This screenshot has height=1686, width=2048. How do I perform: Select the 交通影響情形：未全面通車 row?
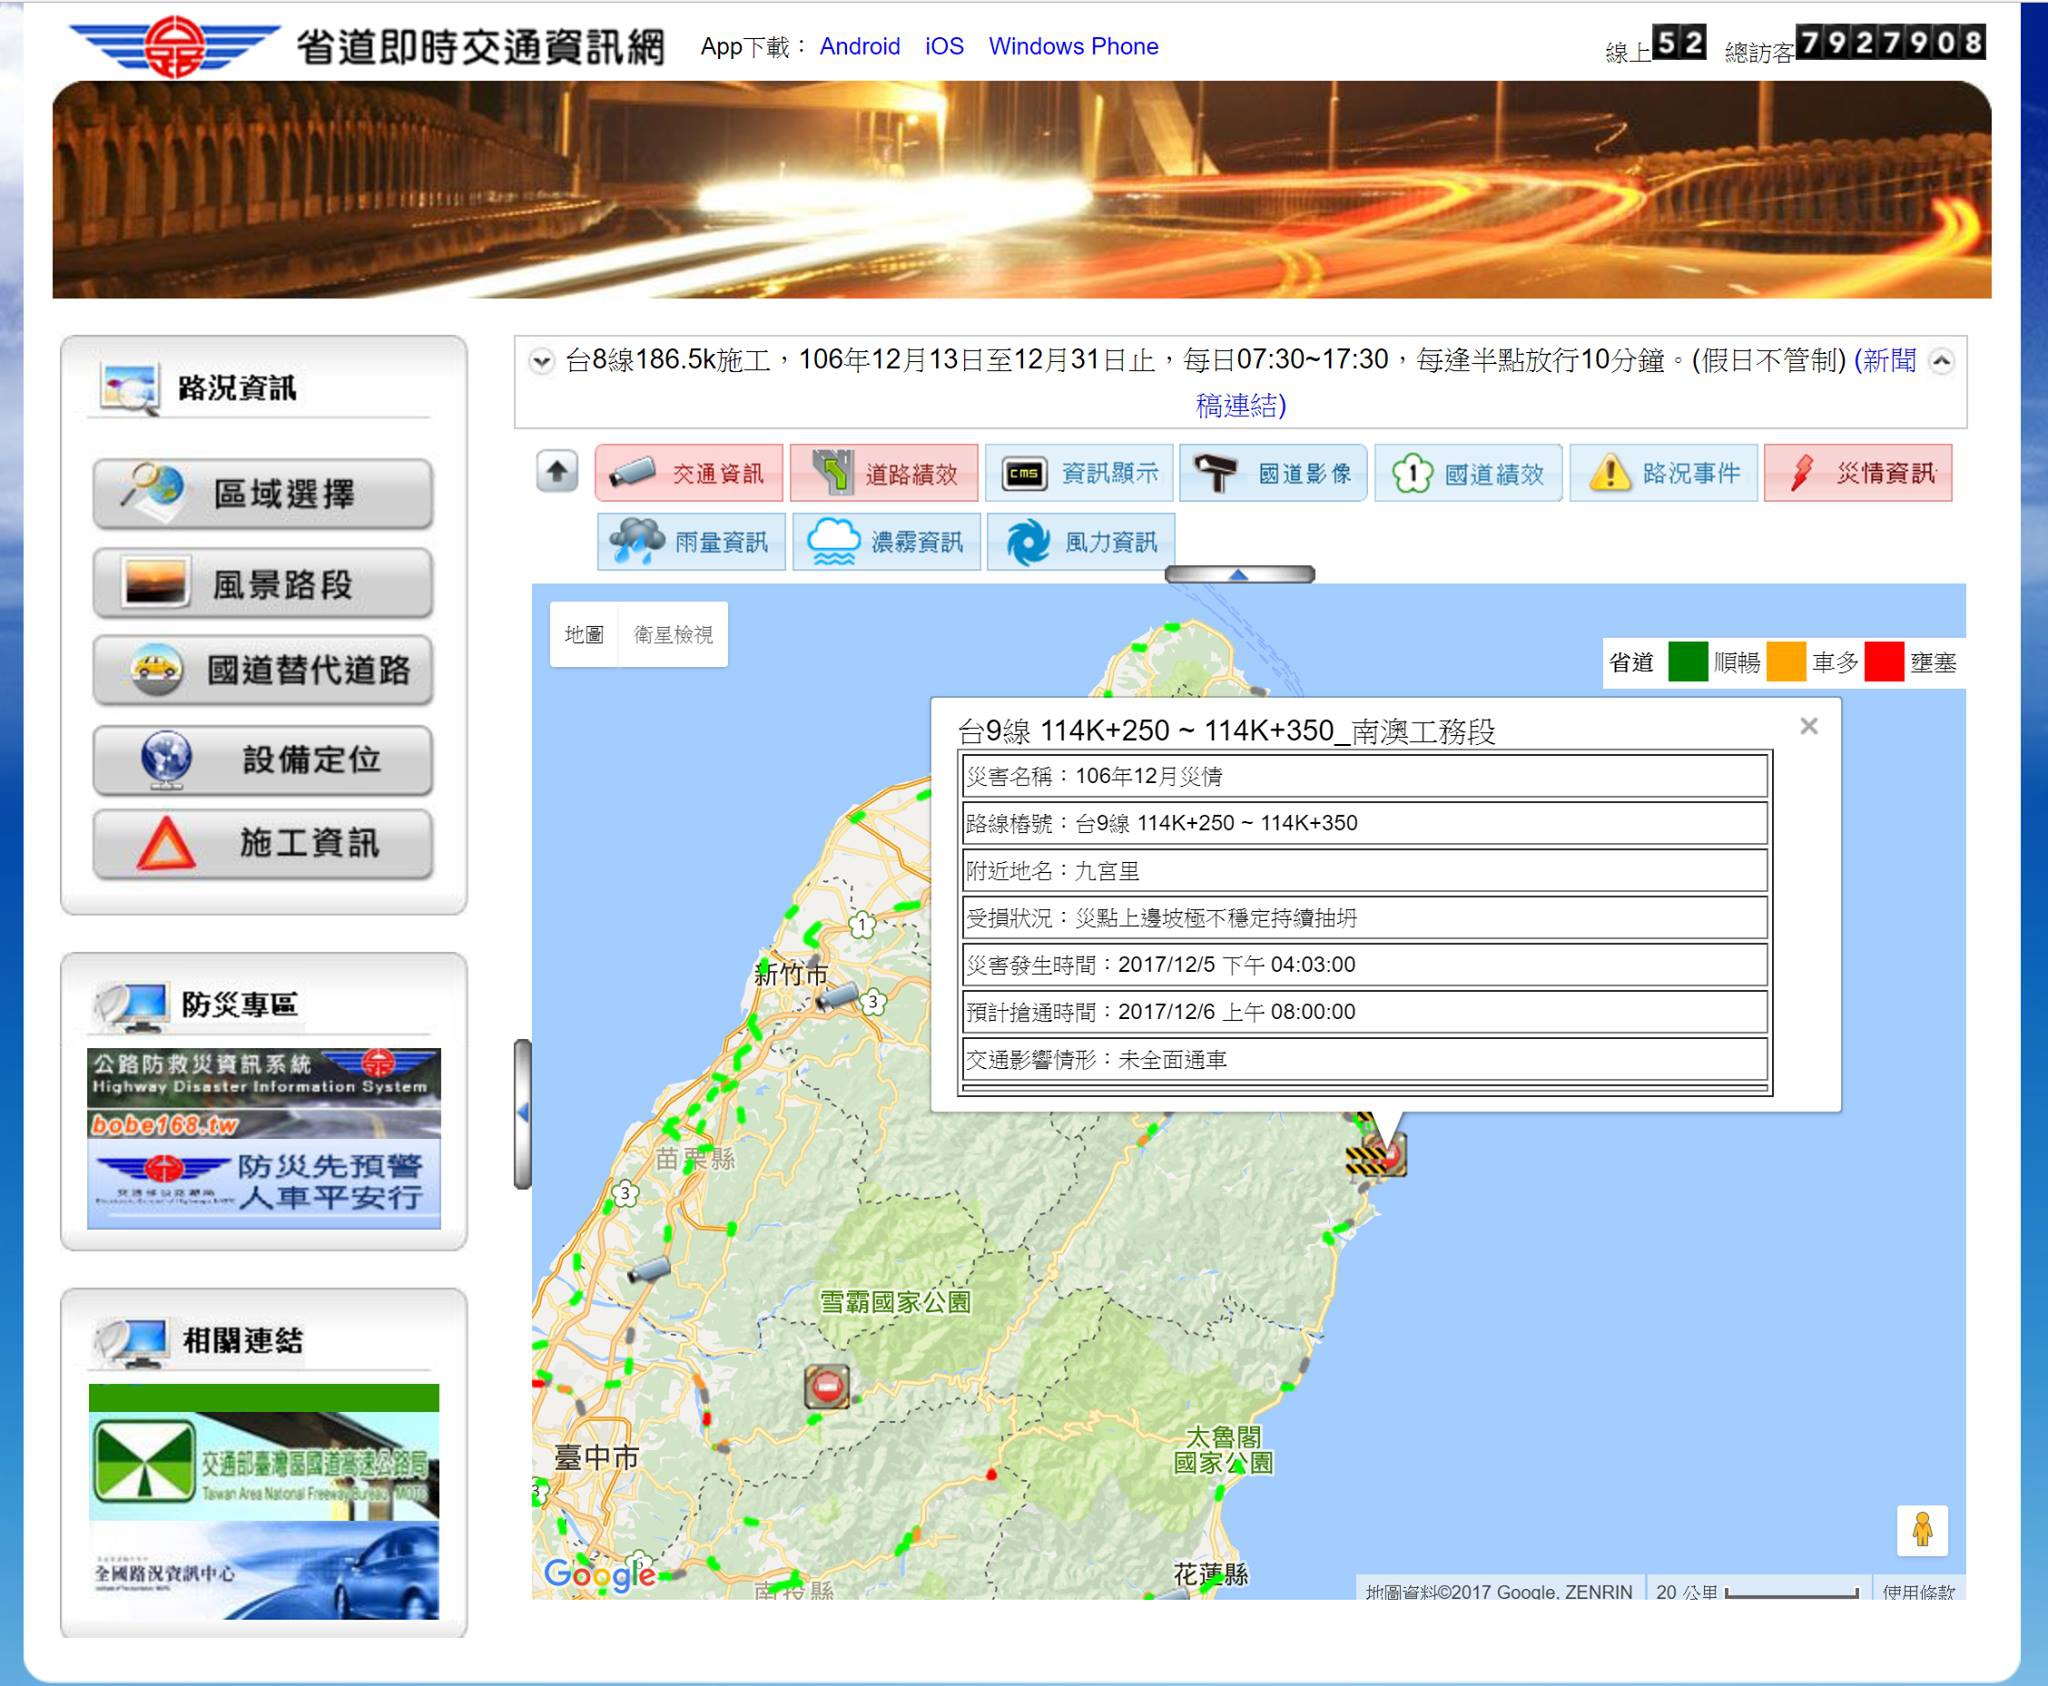1365,1060
